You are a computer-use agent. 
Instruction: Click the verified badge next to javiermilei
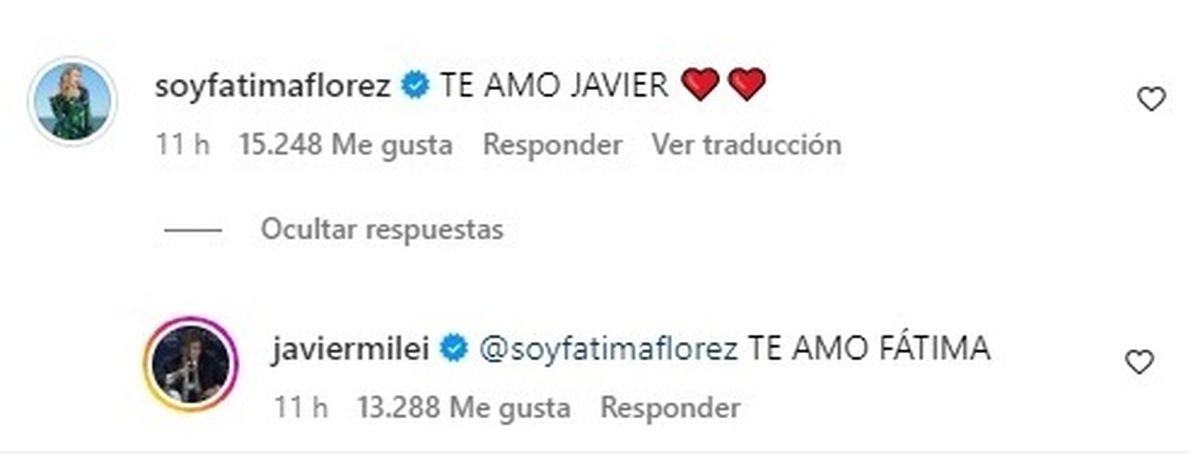coord(456,349)
